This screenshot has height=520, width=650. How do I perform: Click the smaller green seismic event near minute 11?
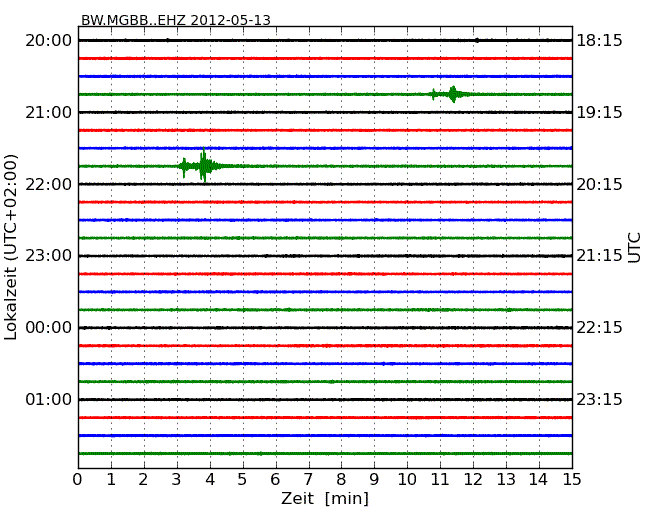451,94
